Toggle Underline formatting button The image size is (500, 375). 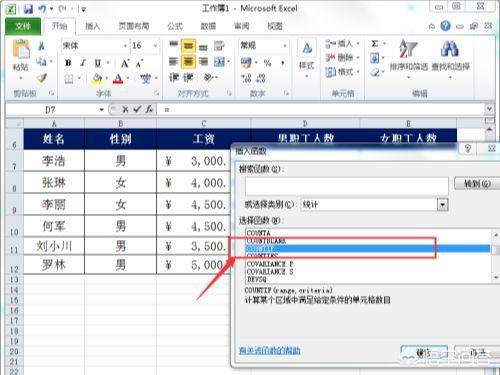97,63
